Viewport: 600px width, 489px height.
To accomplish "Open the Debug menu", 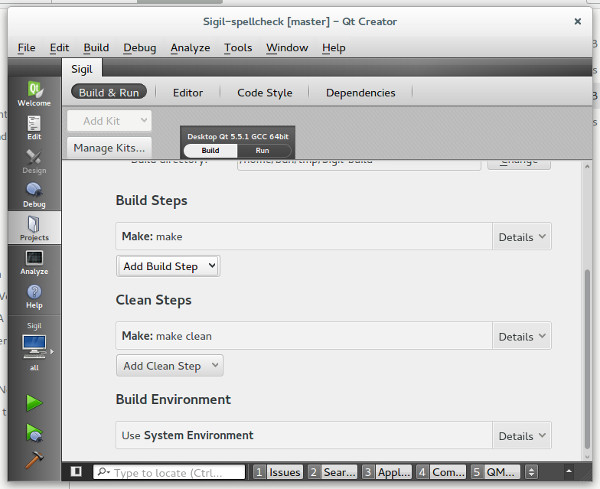I will point(140,47).
